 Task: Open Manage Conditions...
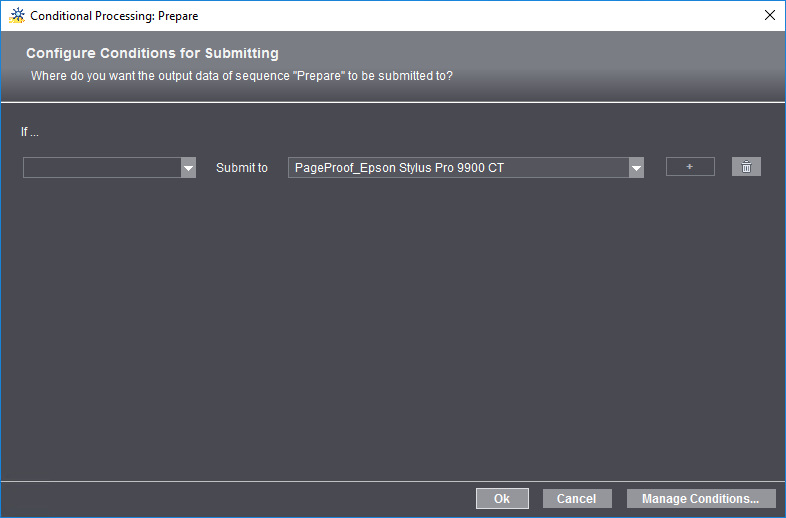[x=701, y=498]
